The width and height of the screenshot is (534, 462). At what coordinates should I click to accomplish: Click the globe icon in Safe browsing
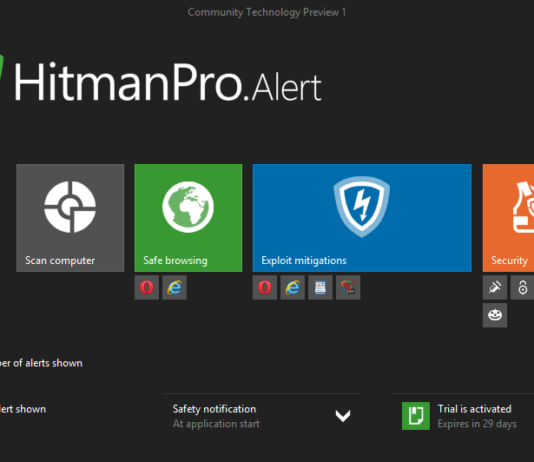pos(188,207)
